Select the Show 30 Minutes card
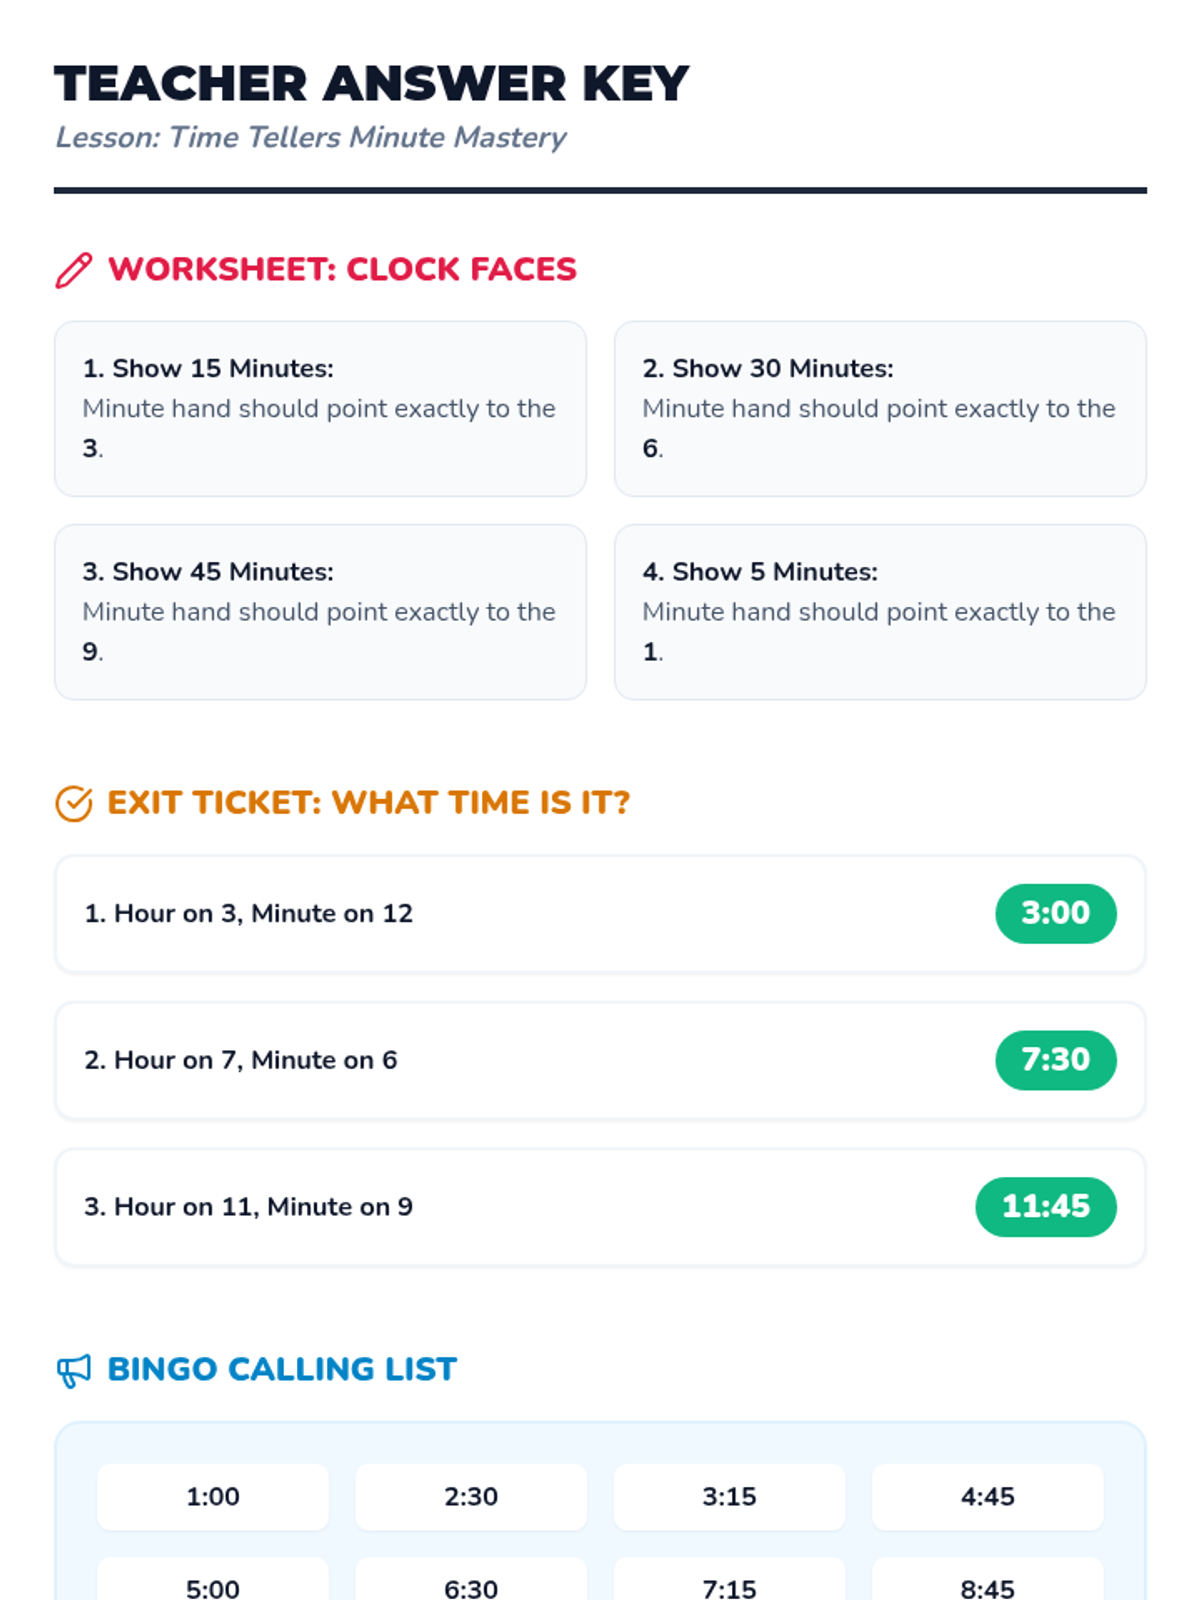The height and width of the screenshot is (1600, 1200). pos(880,409)
